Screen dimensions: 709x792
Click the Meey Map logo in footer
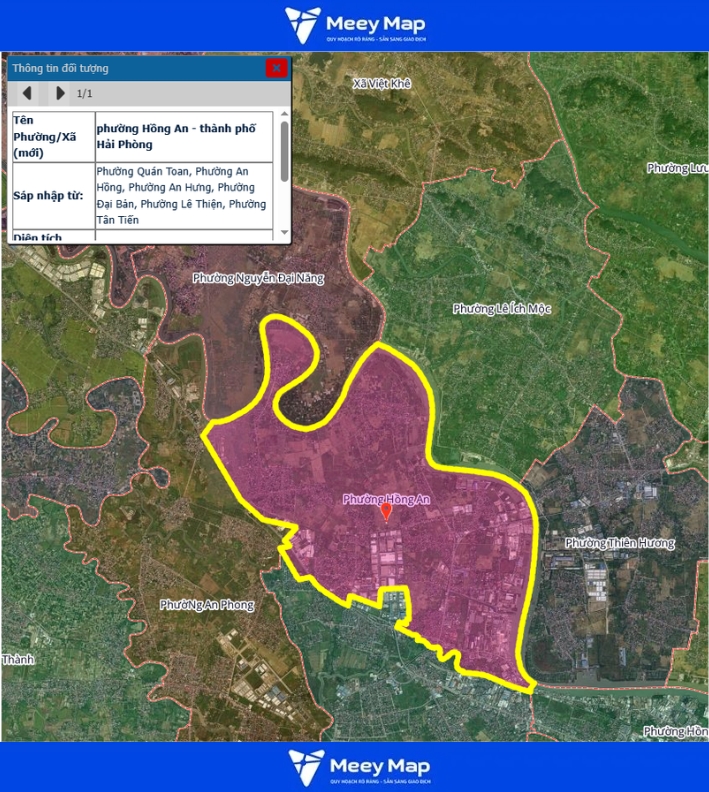[x=357, y=767]
